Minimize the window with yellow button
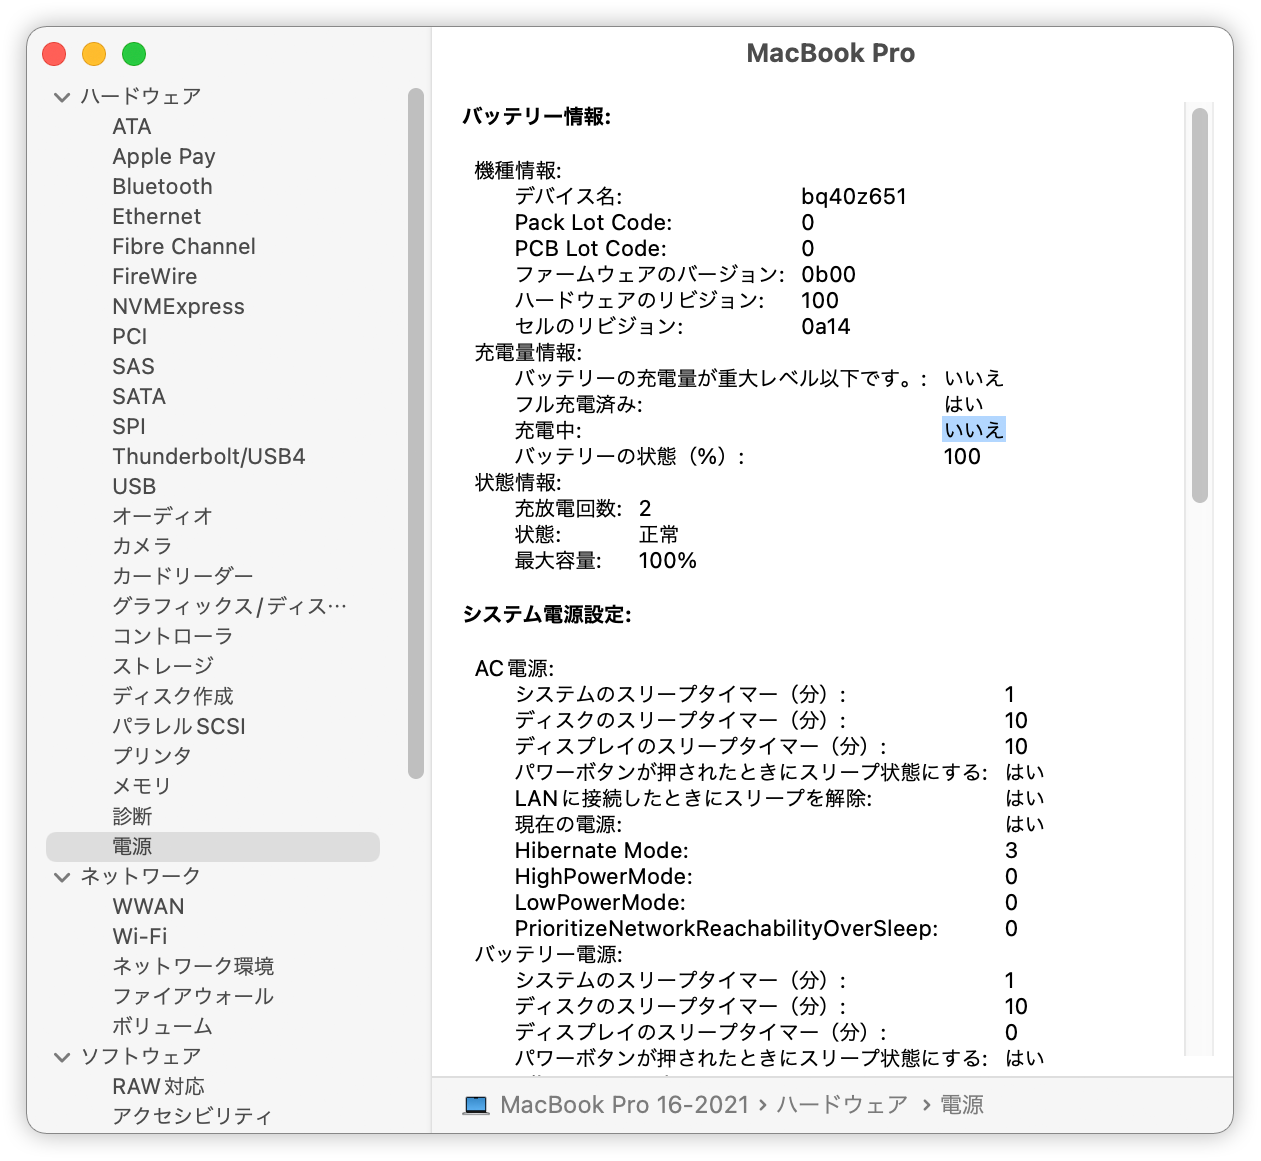The height and width of the screenshot is (1161, 1261). coord(94,54)
